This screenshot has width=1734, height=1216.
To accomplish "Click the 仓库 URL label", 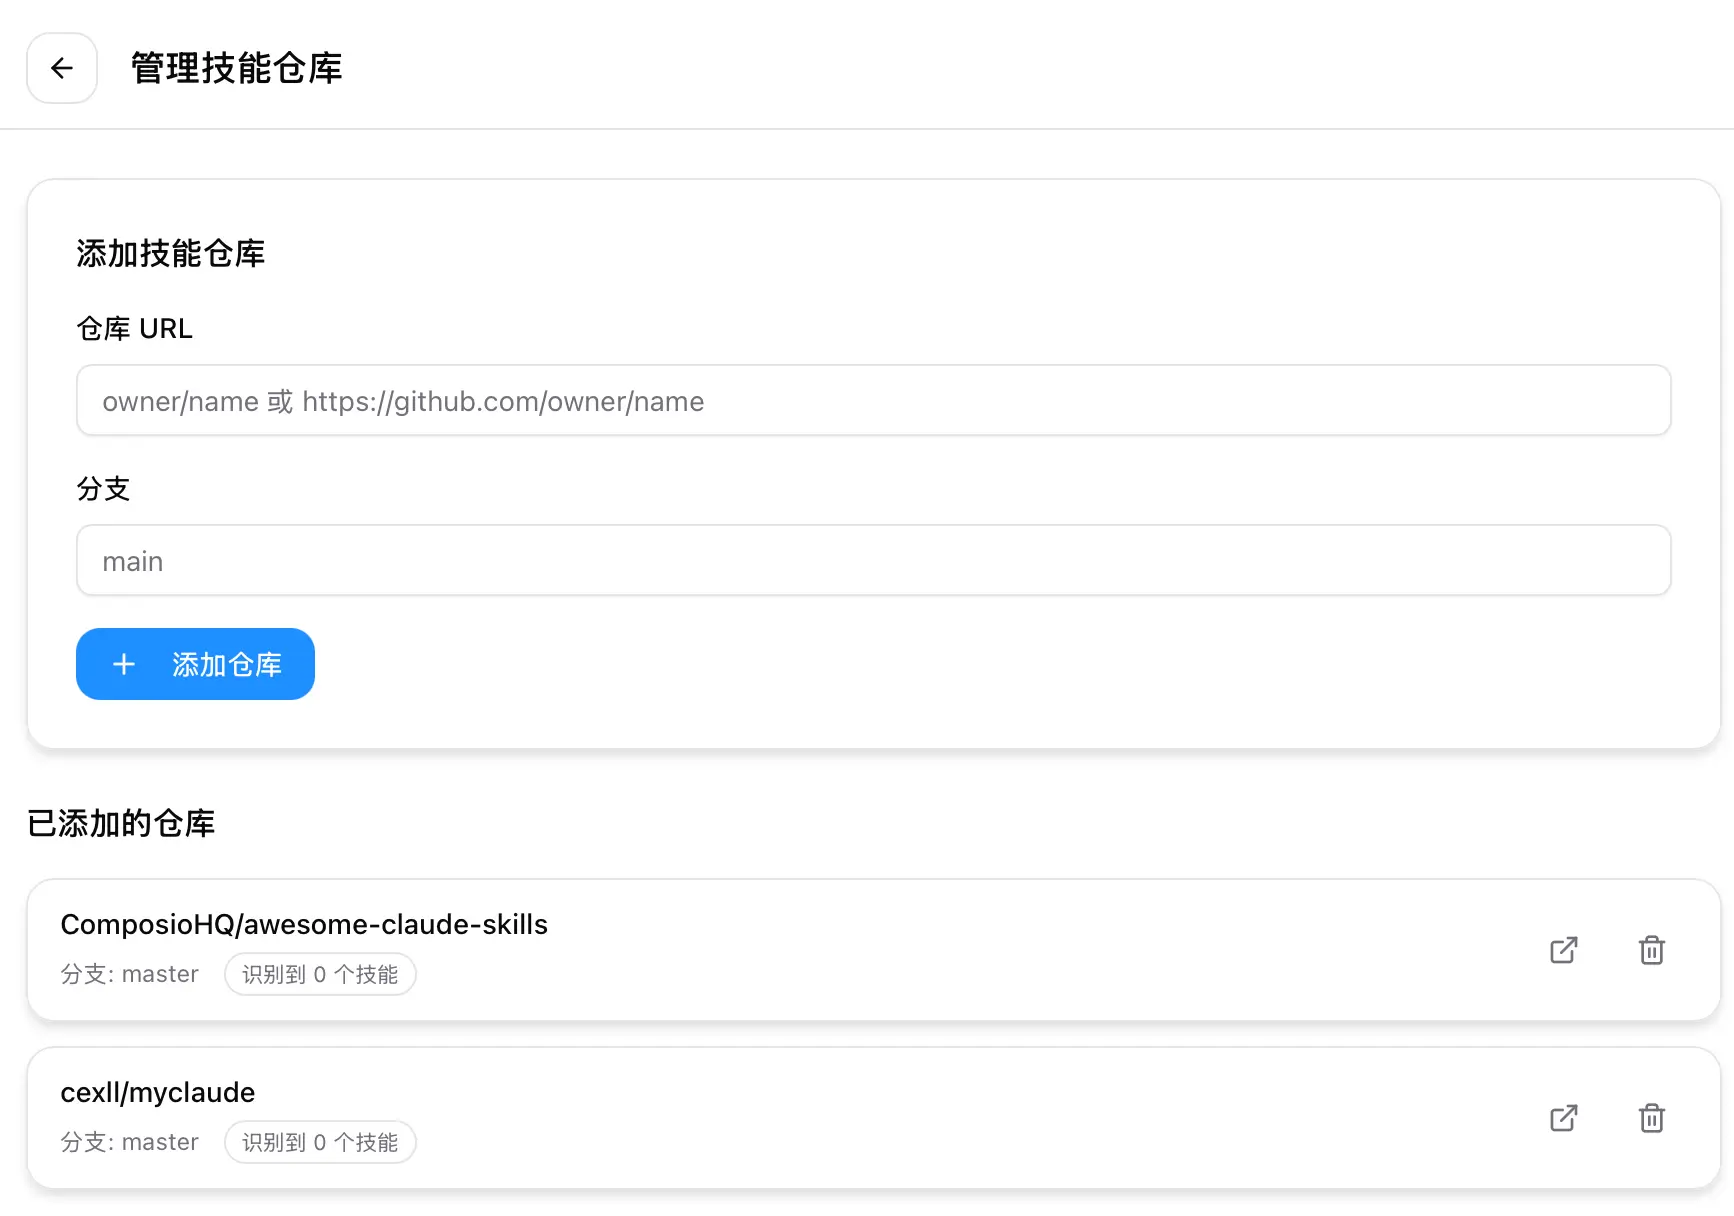I will 135,329.
